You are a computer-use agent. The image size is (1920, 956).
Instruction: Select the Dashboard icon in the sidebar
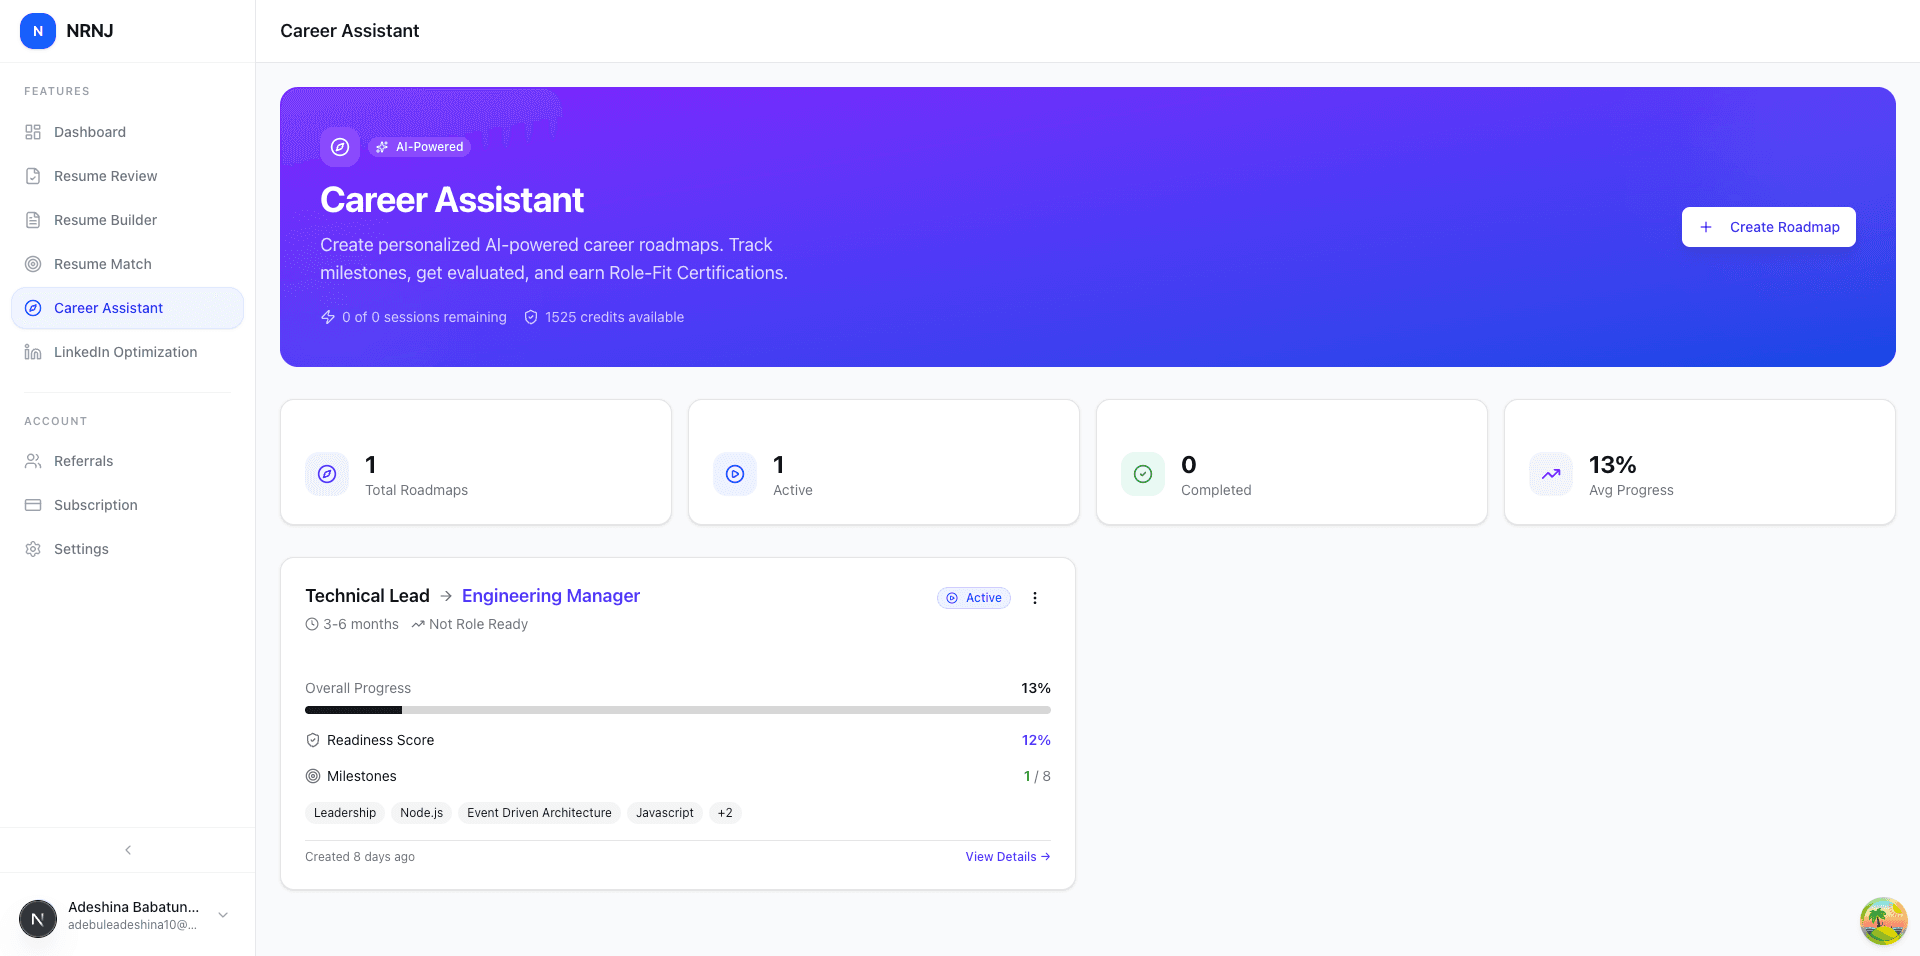[x=33, y=131]
